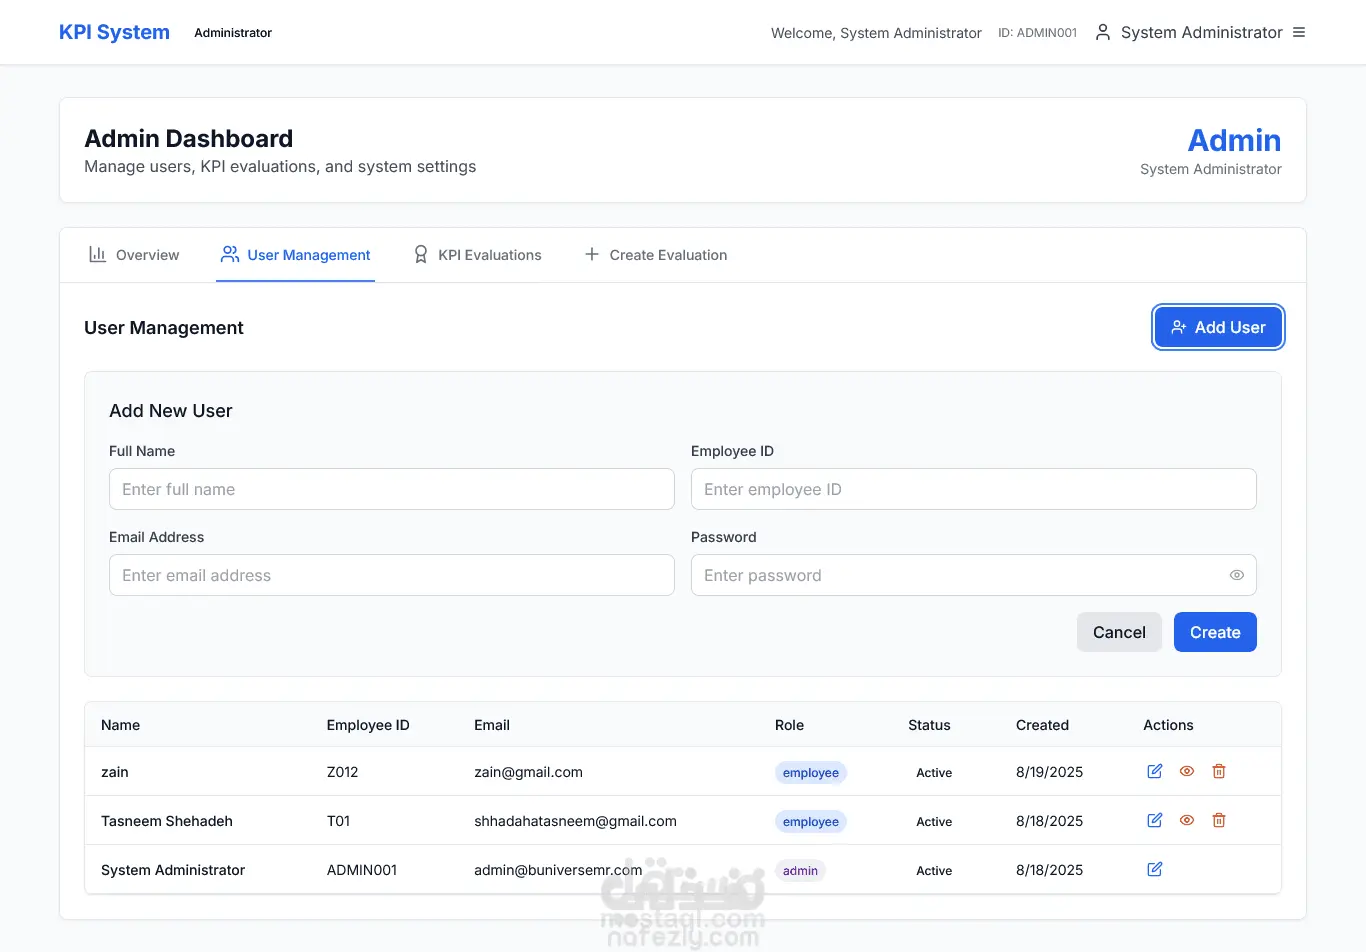Click into the Employee ID field

(x=973, y=489)
